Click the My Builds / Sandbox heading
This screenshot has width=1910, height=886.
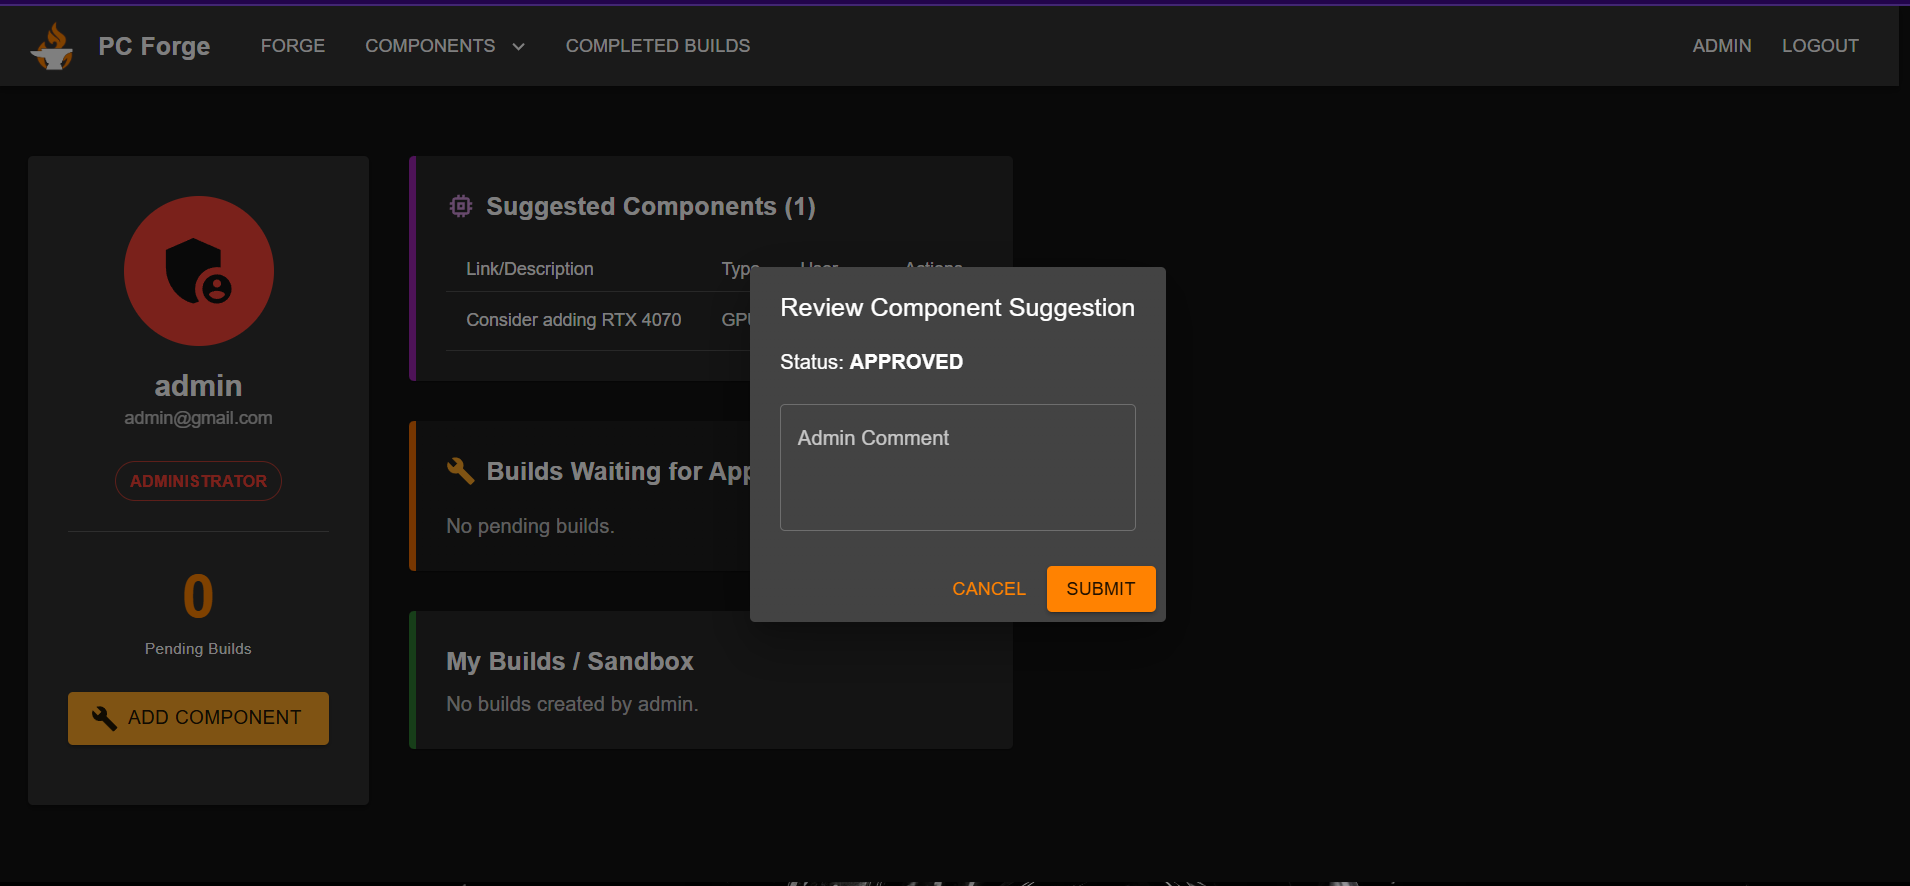[x=569, y=661]
